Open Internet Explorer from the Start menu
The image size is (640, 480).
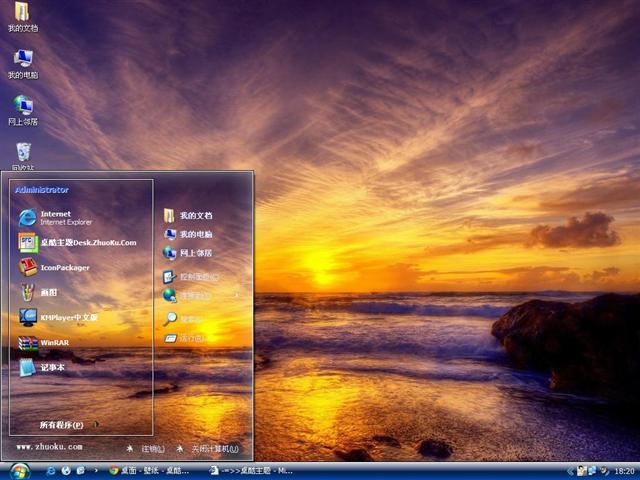pyautogui.click(x=60, y=217)
